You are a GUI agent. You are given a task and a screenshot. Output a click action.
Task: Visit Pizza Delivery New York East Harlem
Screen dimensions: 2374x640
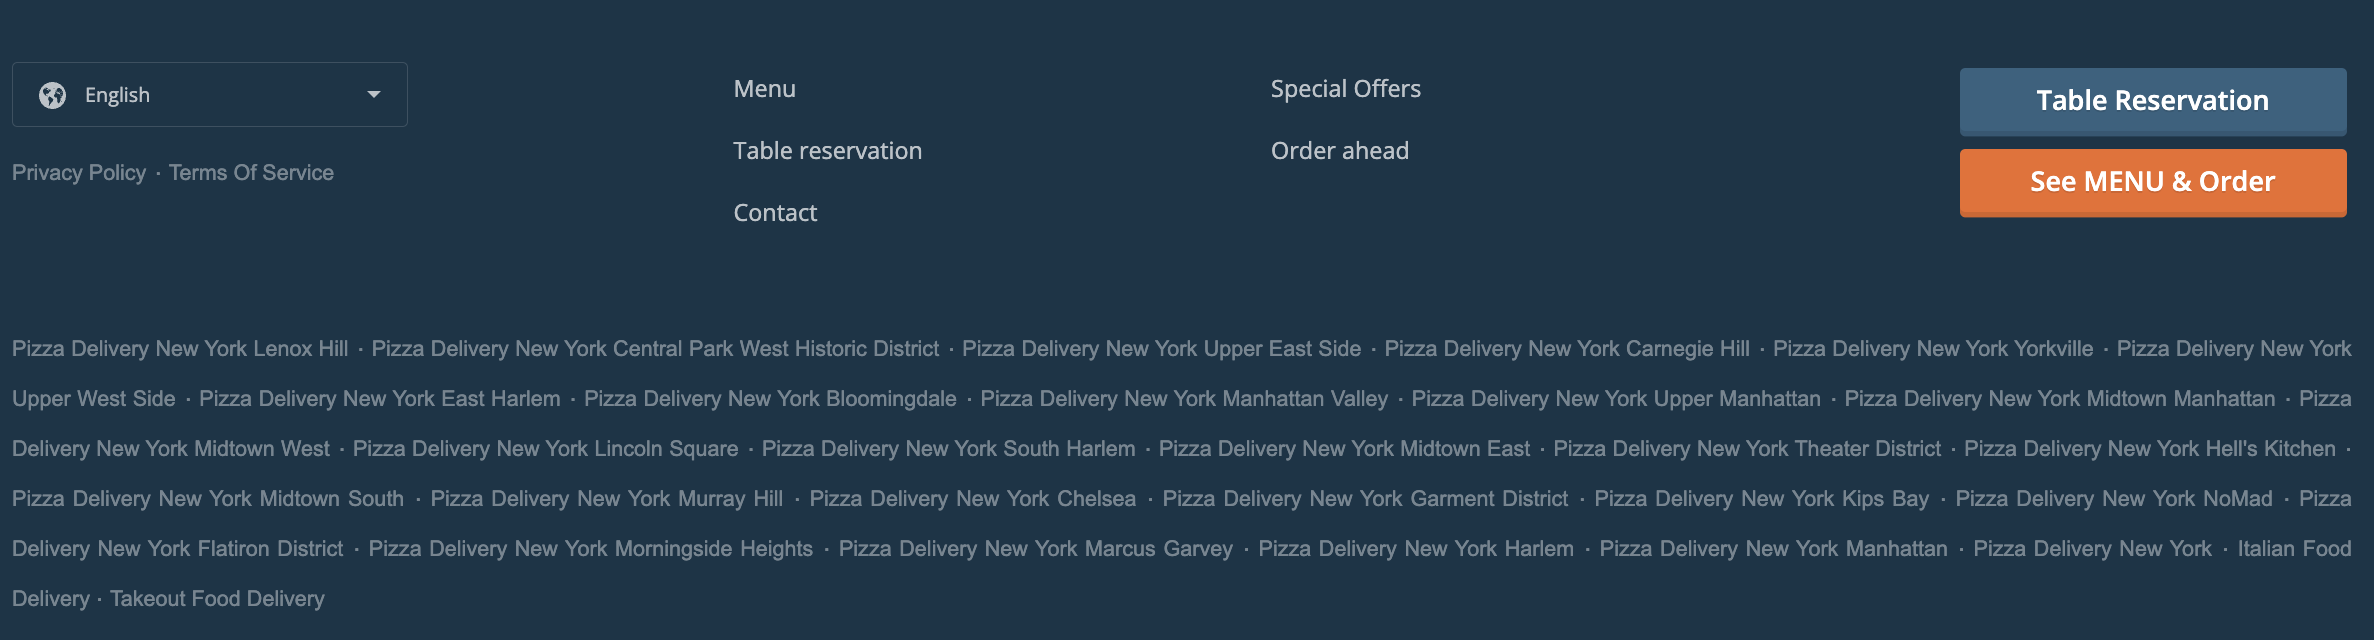tap(380, 399)
